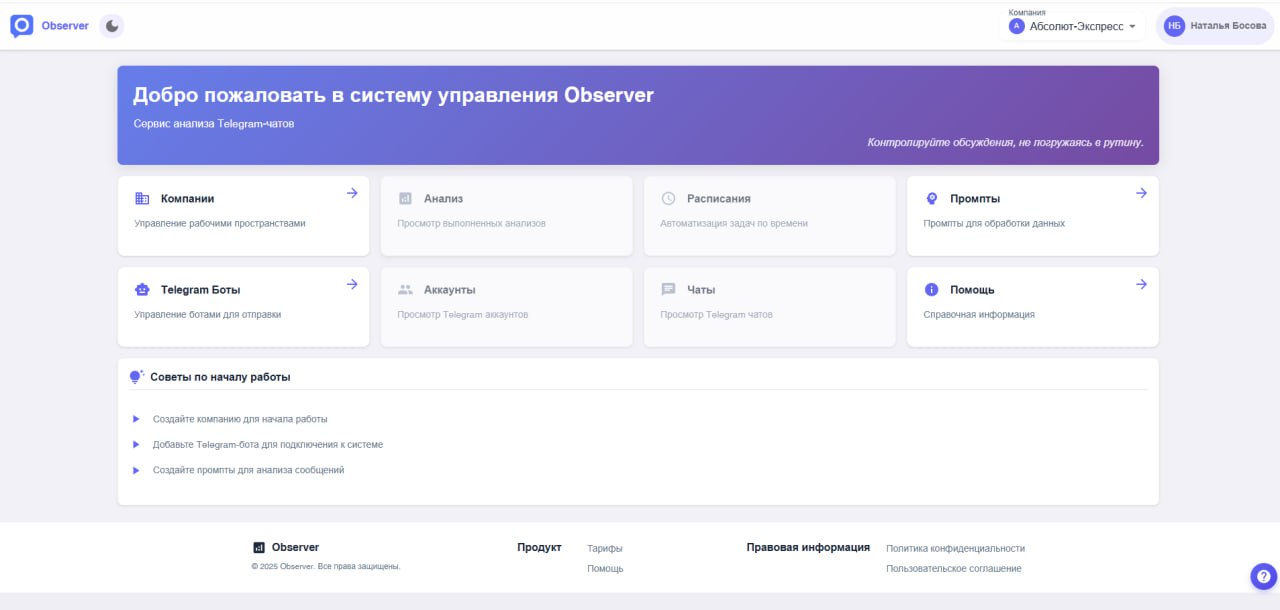The height and width of the screenshot is (610, 1280).
Task: Open the Тарифы link in the footer
Action: [605, 548]
